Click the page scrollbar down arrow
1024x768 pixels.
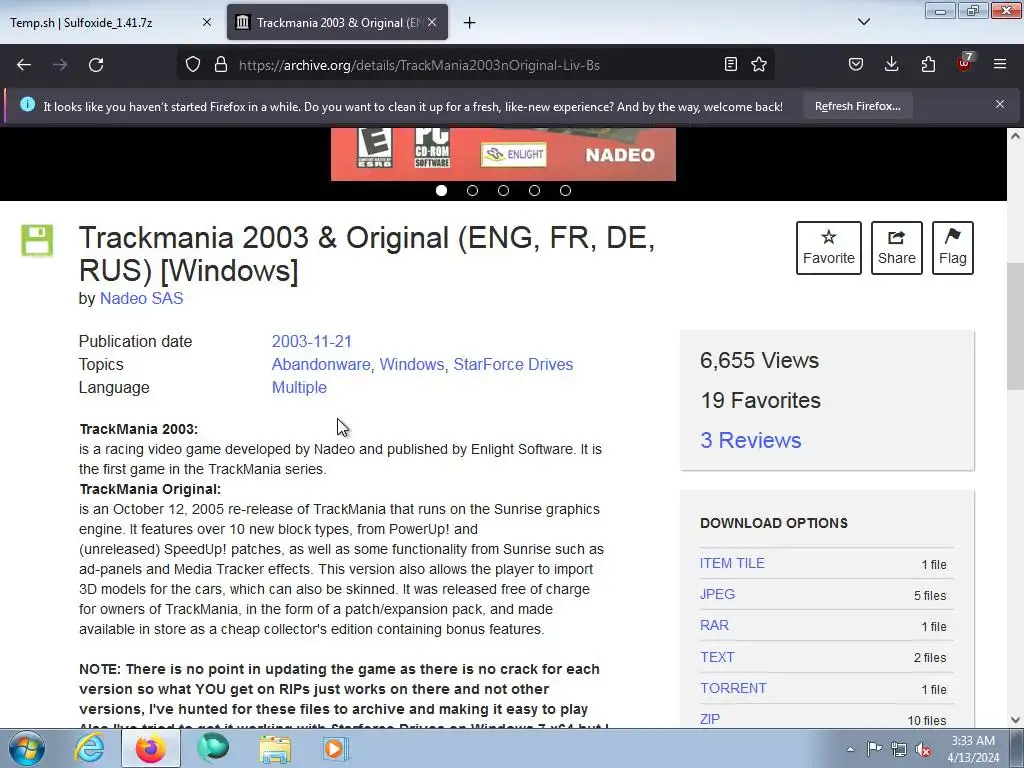(x=1015, y=720)
